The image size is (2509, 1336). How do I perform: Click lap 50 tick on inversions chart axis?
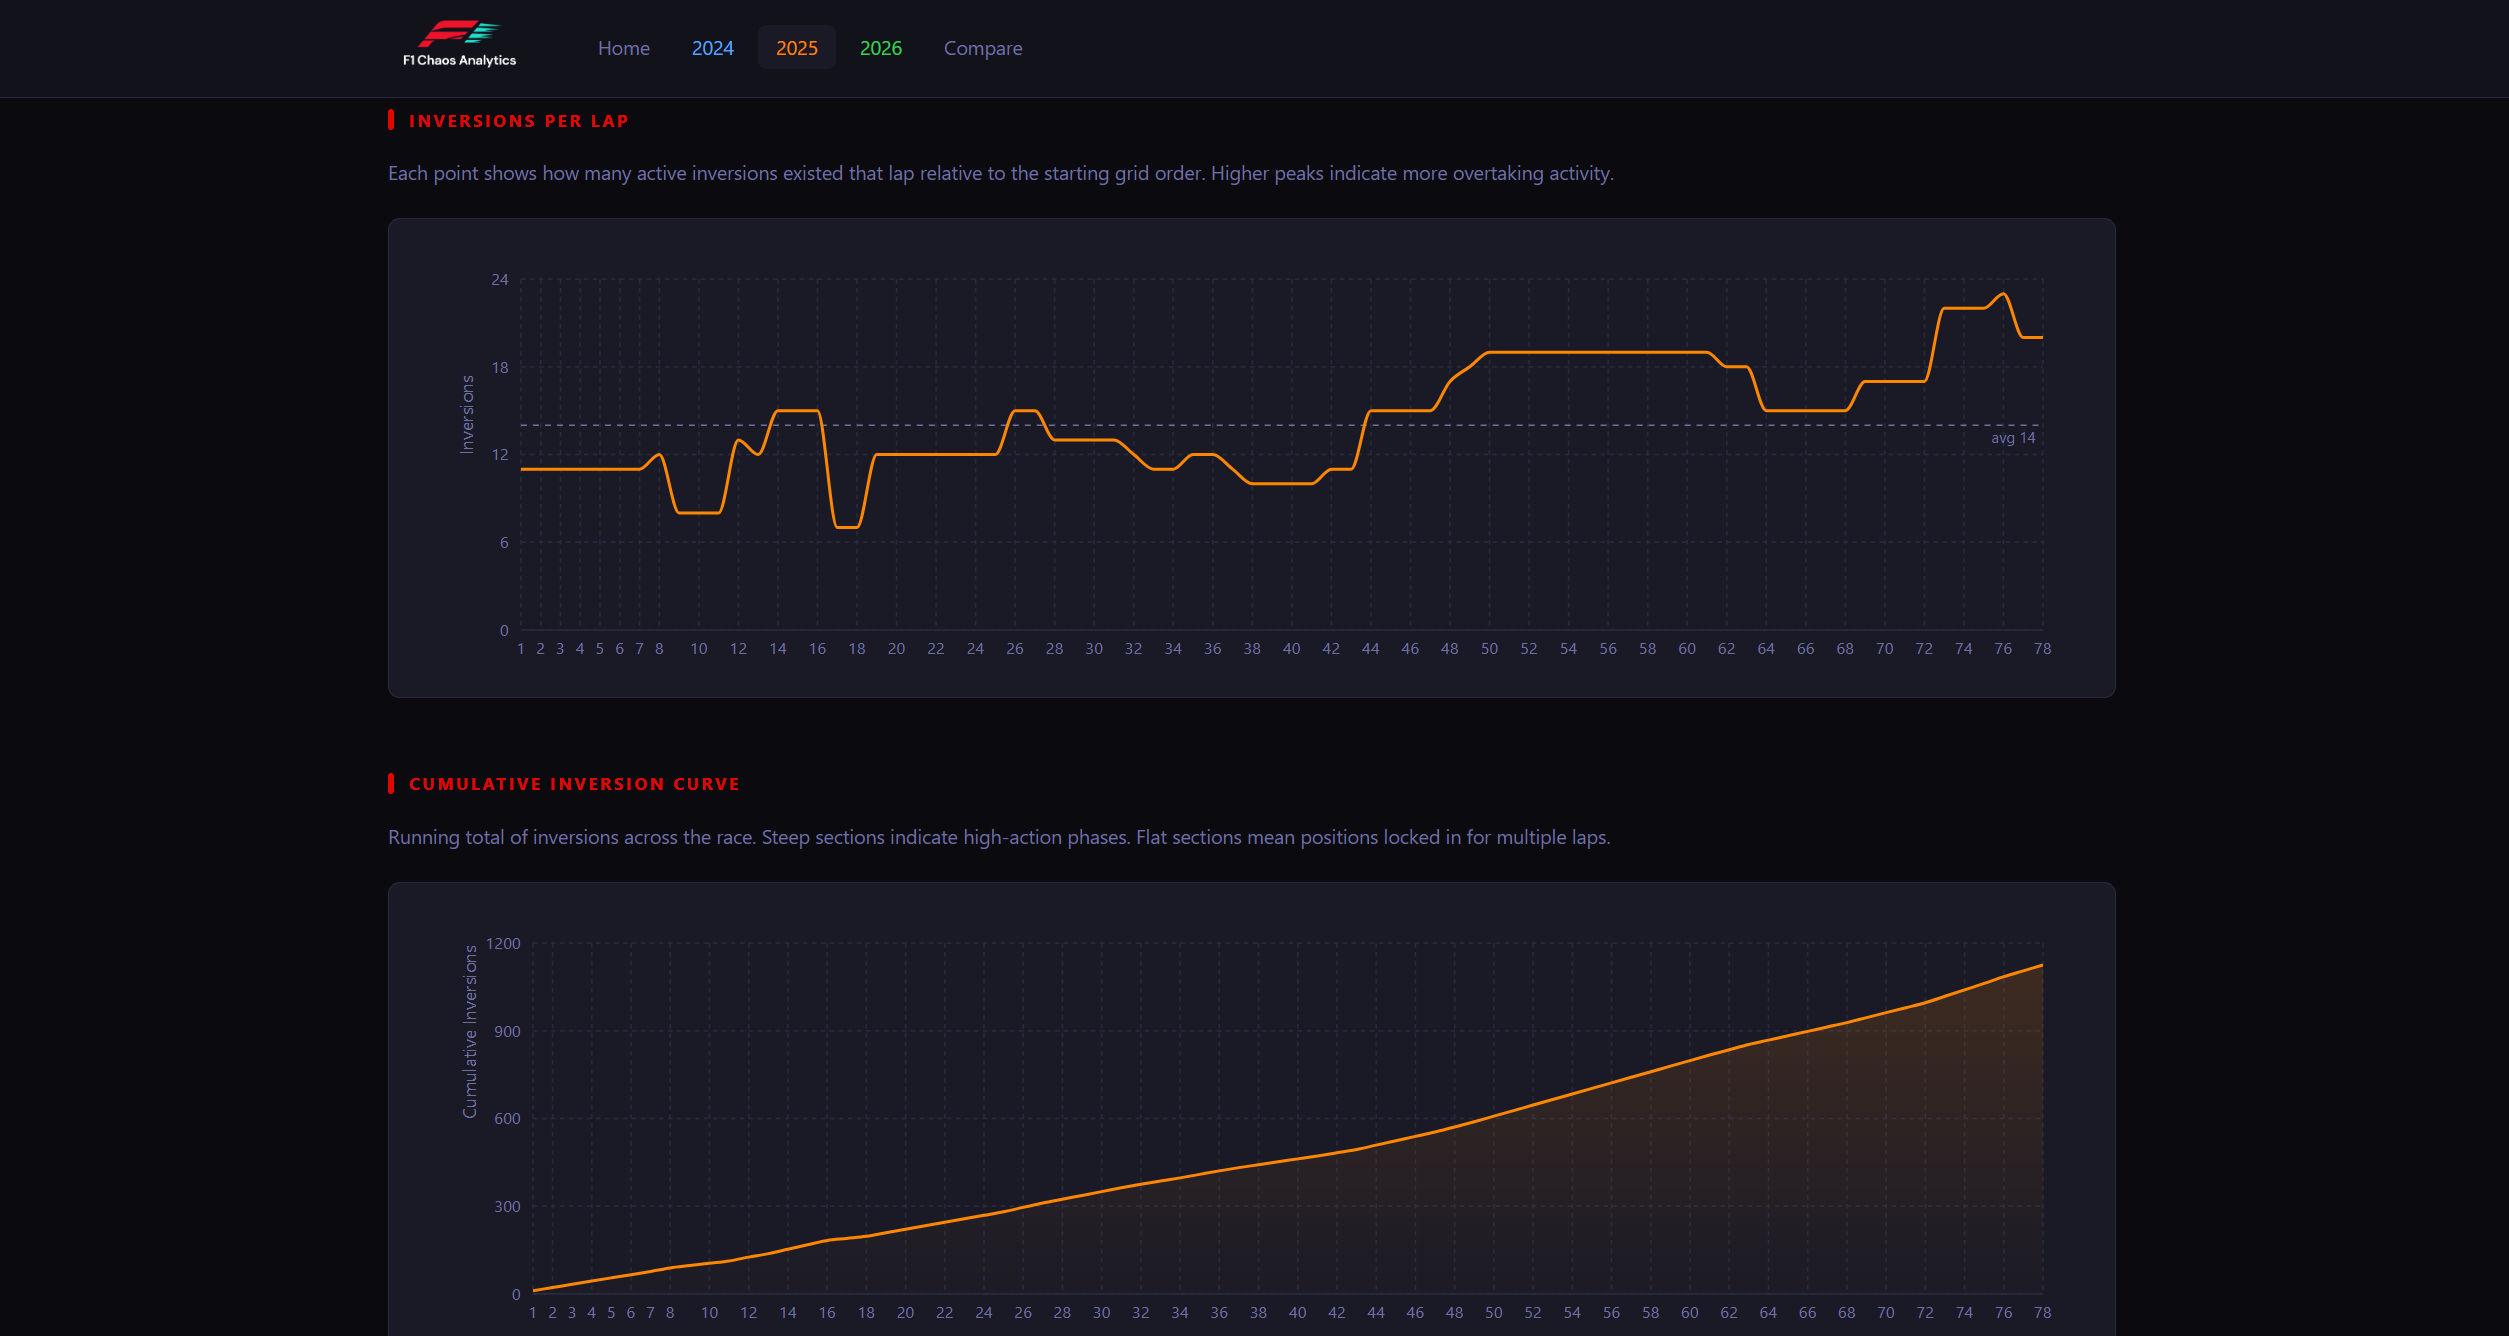1489,649
